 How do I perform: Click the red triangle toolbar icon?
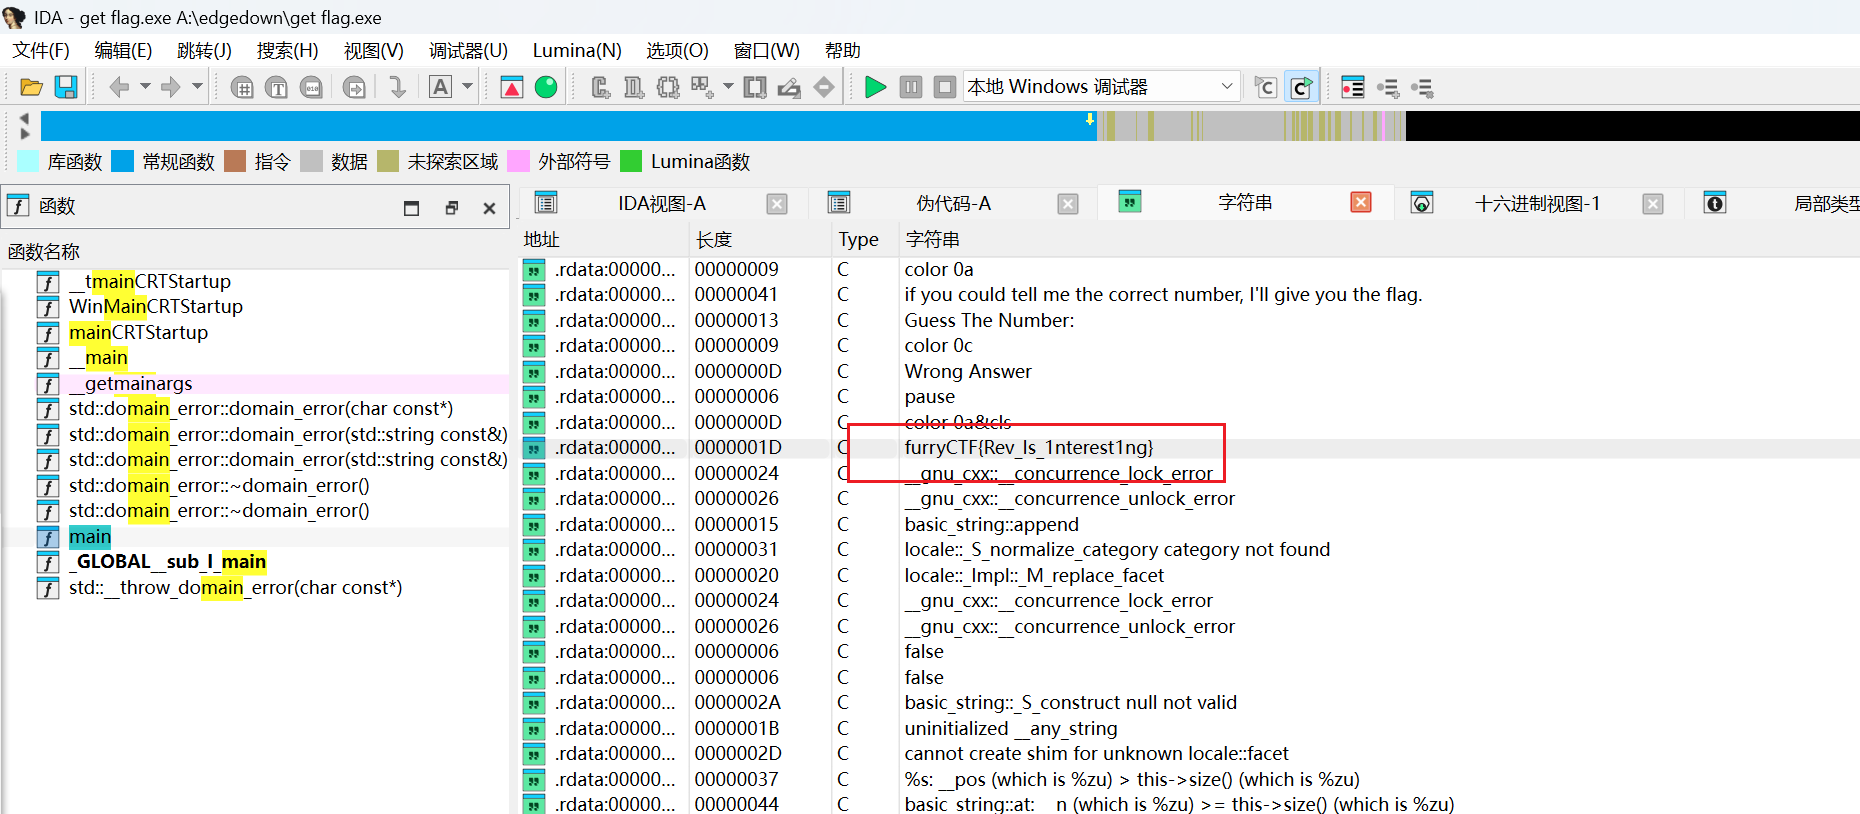(512, 88)
